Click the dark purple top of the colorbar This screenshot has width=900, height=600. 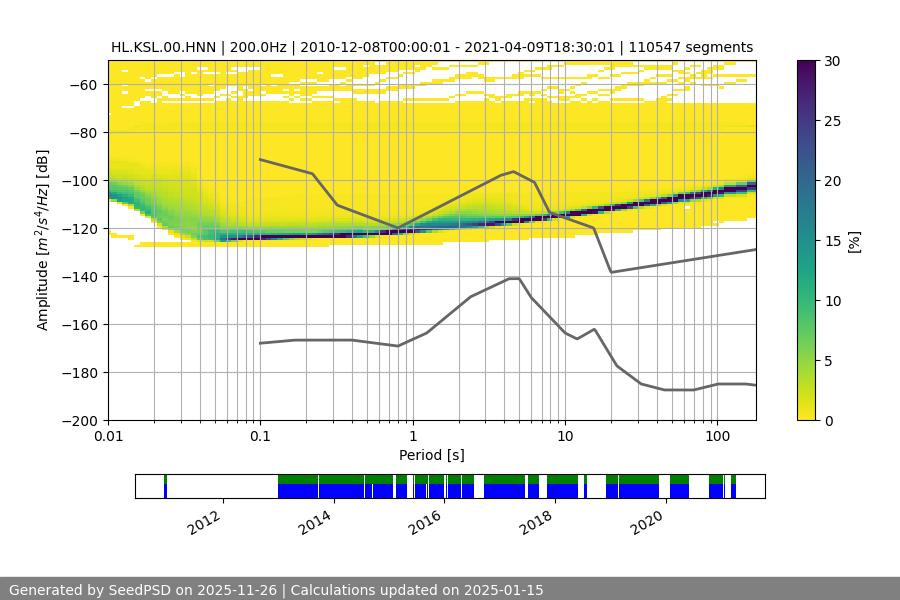point(807,65)
